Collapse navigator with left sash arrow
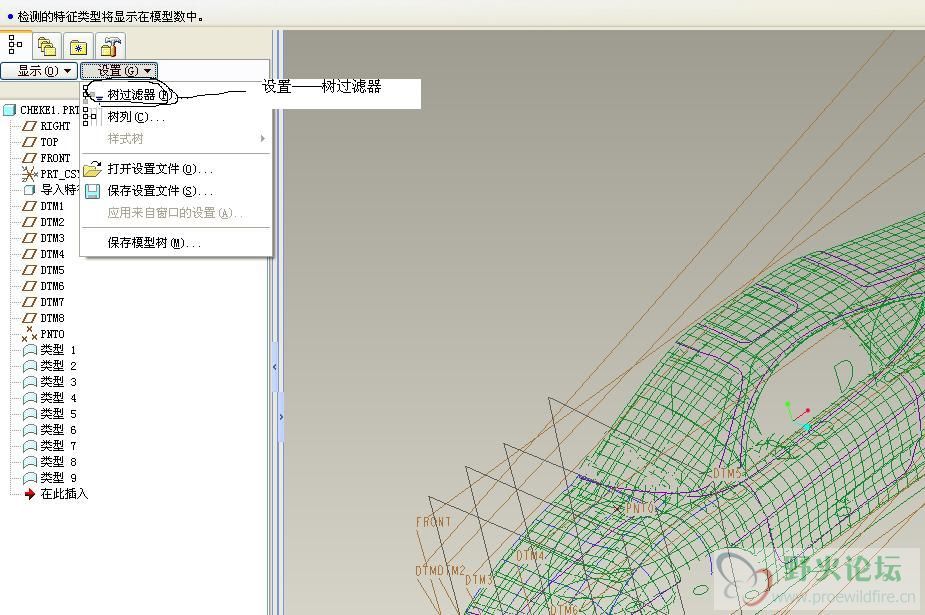This screenshot has width=925, height=615. coord(274,367)
